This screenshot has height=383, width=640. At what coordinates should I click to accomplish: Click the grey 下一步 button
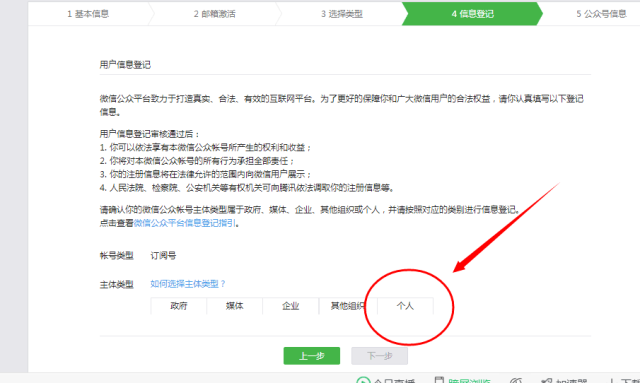pyautogui.click(x=380, y=356)
